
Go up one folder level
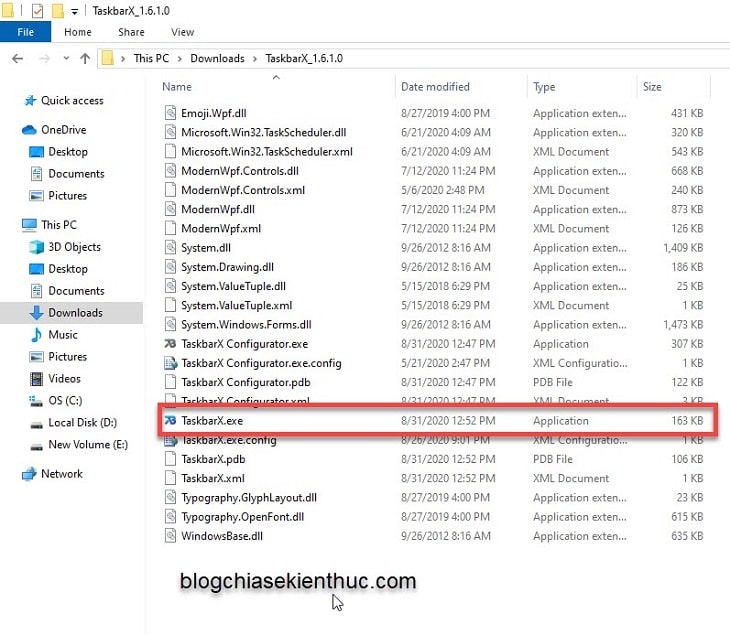pos(85,58)
